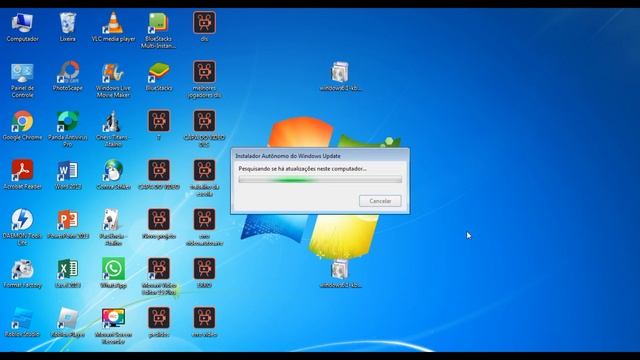Open the Chess Titans shortcut

tap(113, 129)
